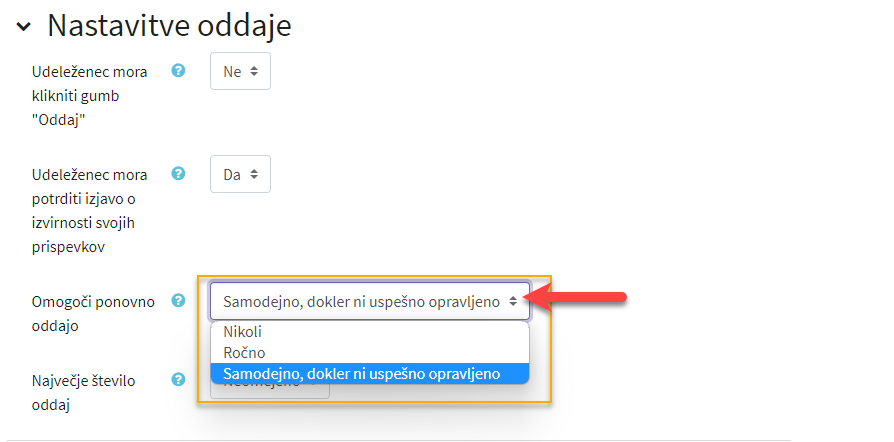Open help for klikniti gumb "Oddaj" setting

tap(178, 71)
